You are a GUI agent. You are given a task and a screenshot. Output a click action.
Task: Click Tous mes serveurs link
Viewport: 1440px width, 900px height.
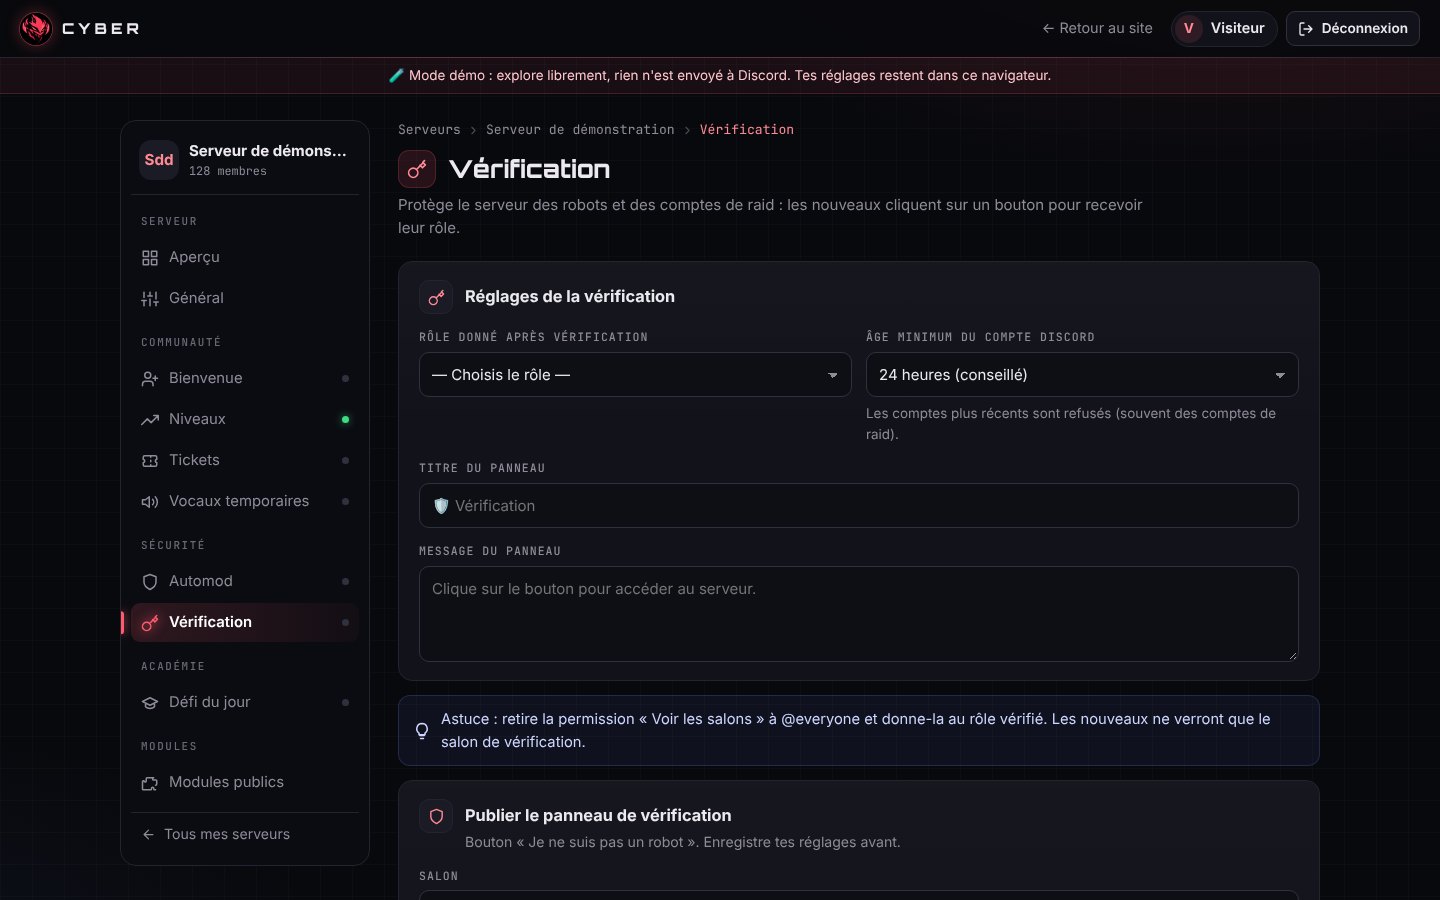[x=216, y=835]
